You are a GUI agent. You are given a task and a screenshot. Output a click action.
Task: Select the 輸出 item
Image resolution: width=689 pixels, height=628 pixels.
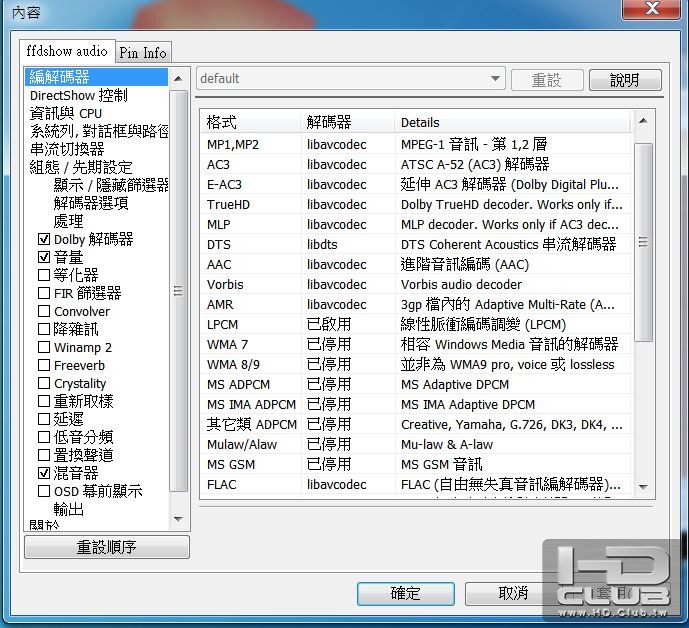click(x=69, y=509)
